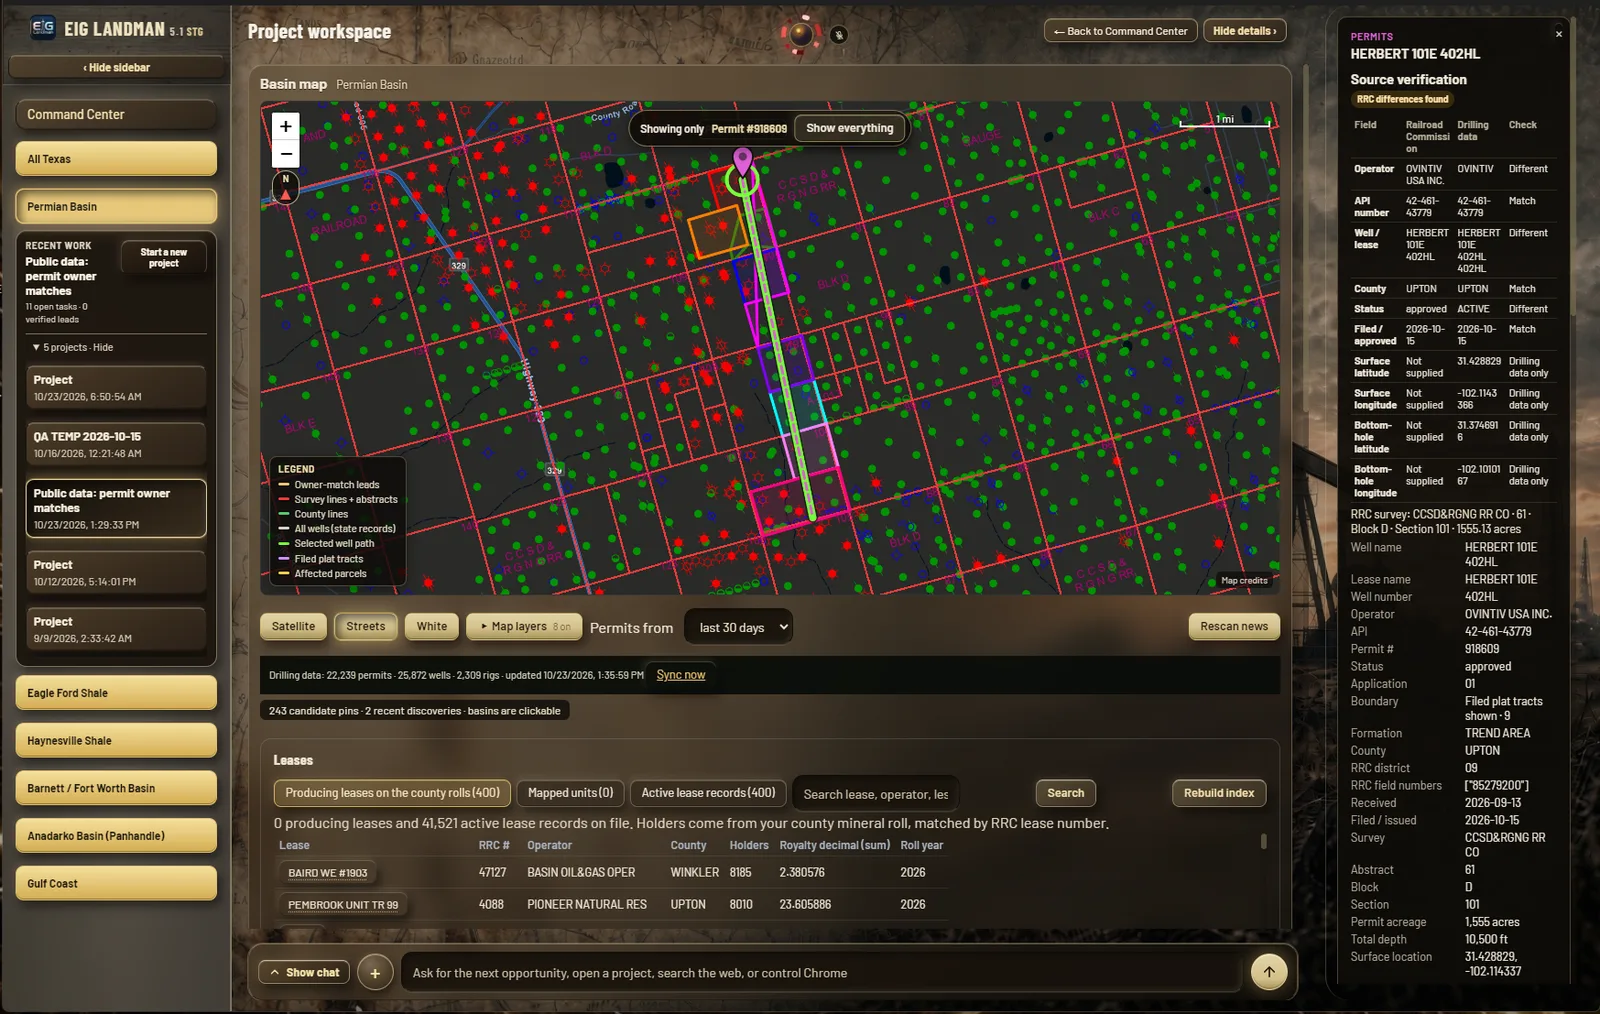Select Eagle Ford Shale region
Viewport: 1600px width, 1014px height.
116,693
